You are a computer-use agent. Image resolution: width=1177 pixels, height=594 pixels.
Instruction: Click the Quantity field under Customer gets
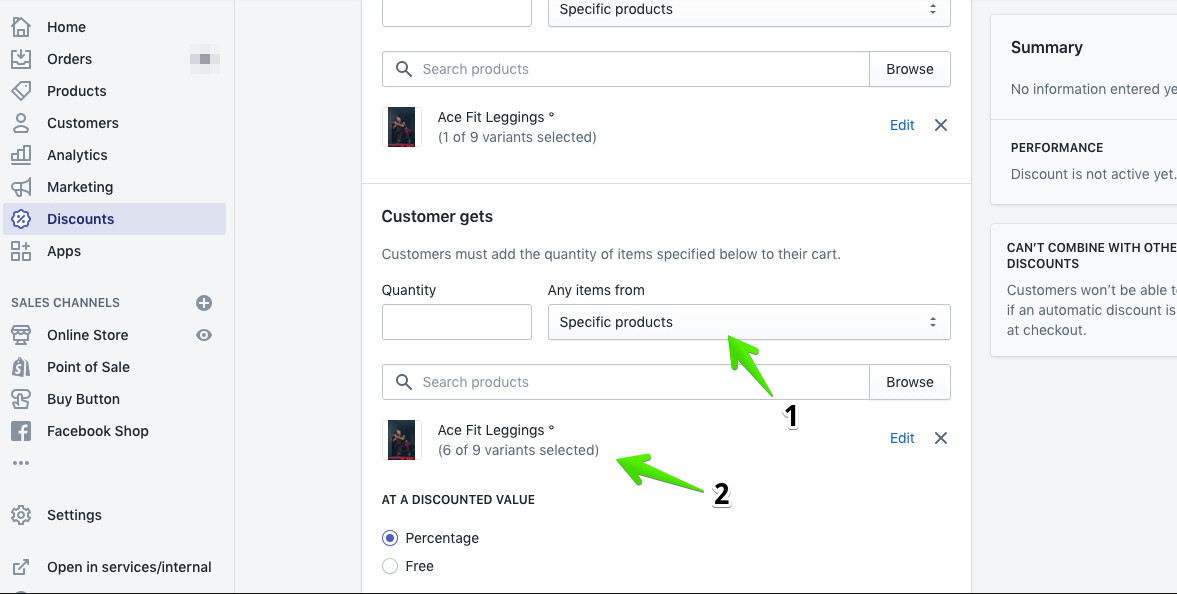tap(456, 322)
